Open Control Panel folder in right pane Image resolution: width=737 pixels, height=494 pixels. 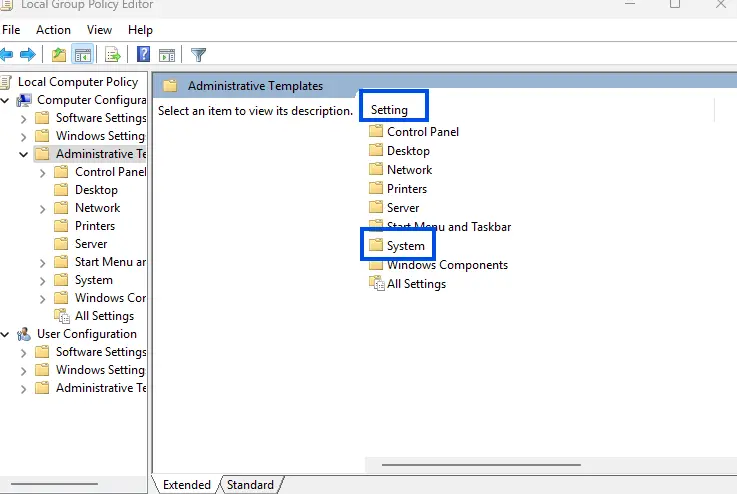[x=423, y=132]
